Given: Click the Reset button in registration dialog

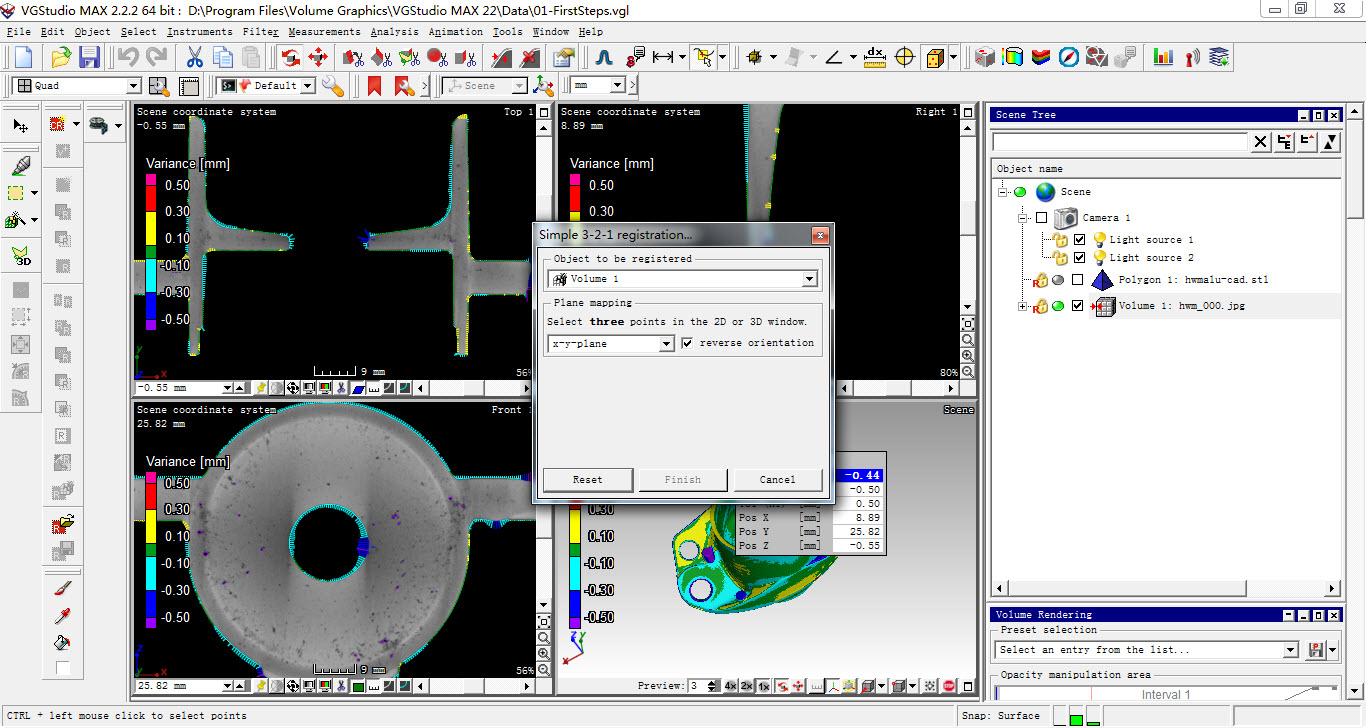Looking at the screenshot, I should click(x=587, y=480).
